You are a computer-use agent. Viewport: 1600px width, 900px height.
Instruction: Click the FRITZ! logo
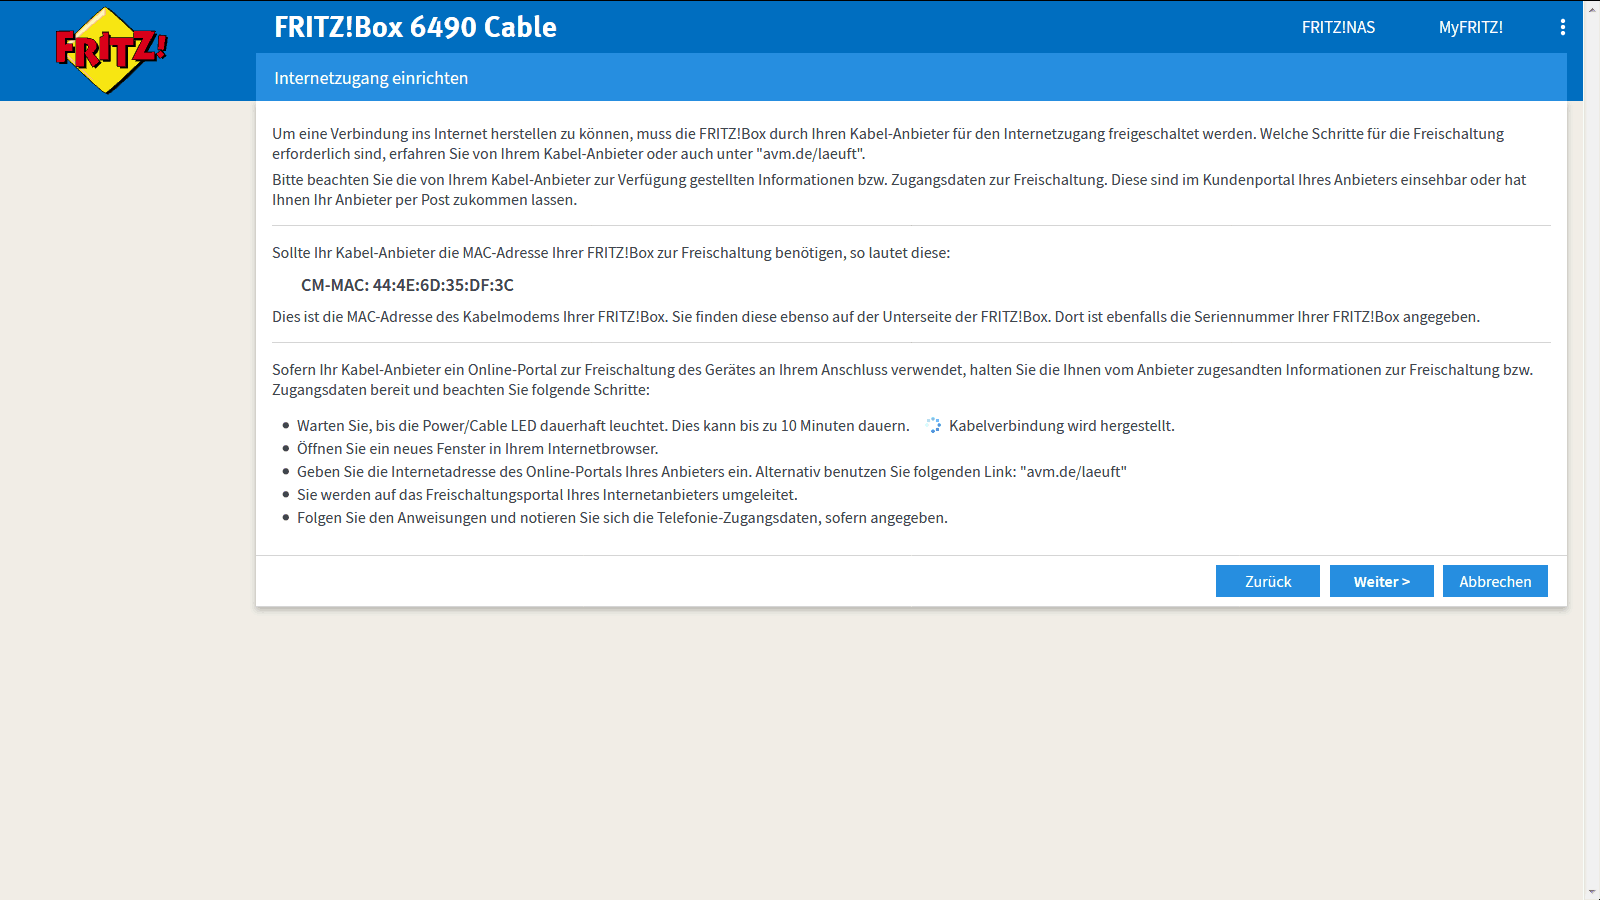point(111,50)
